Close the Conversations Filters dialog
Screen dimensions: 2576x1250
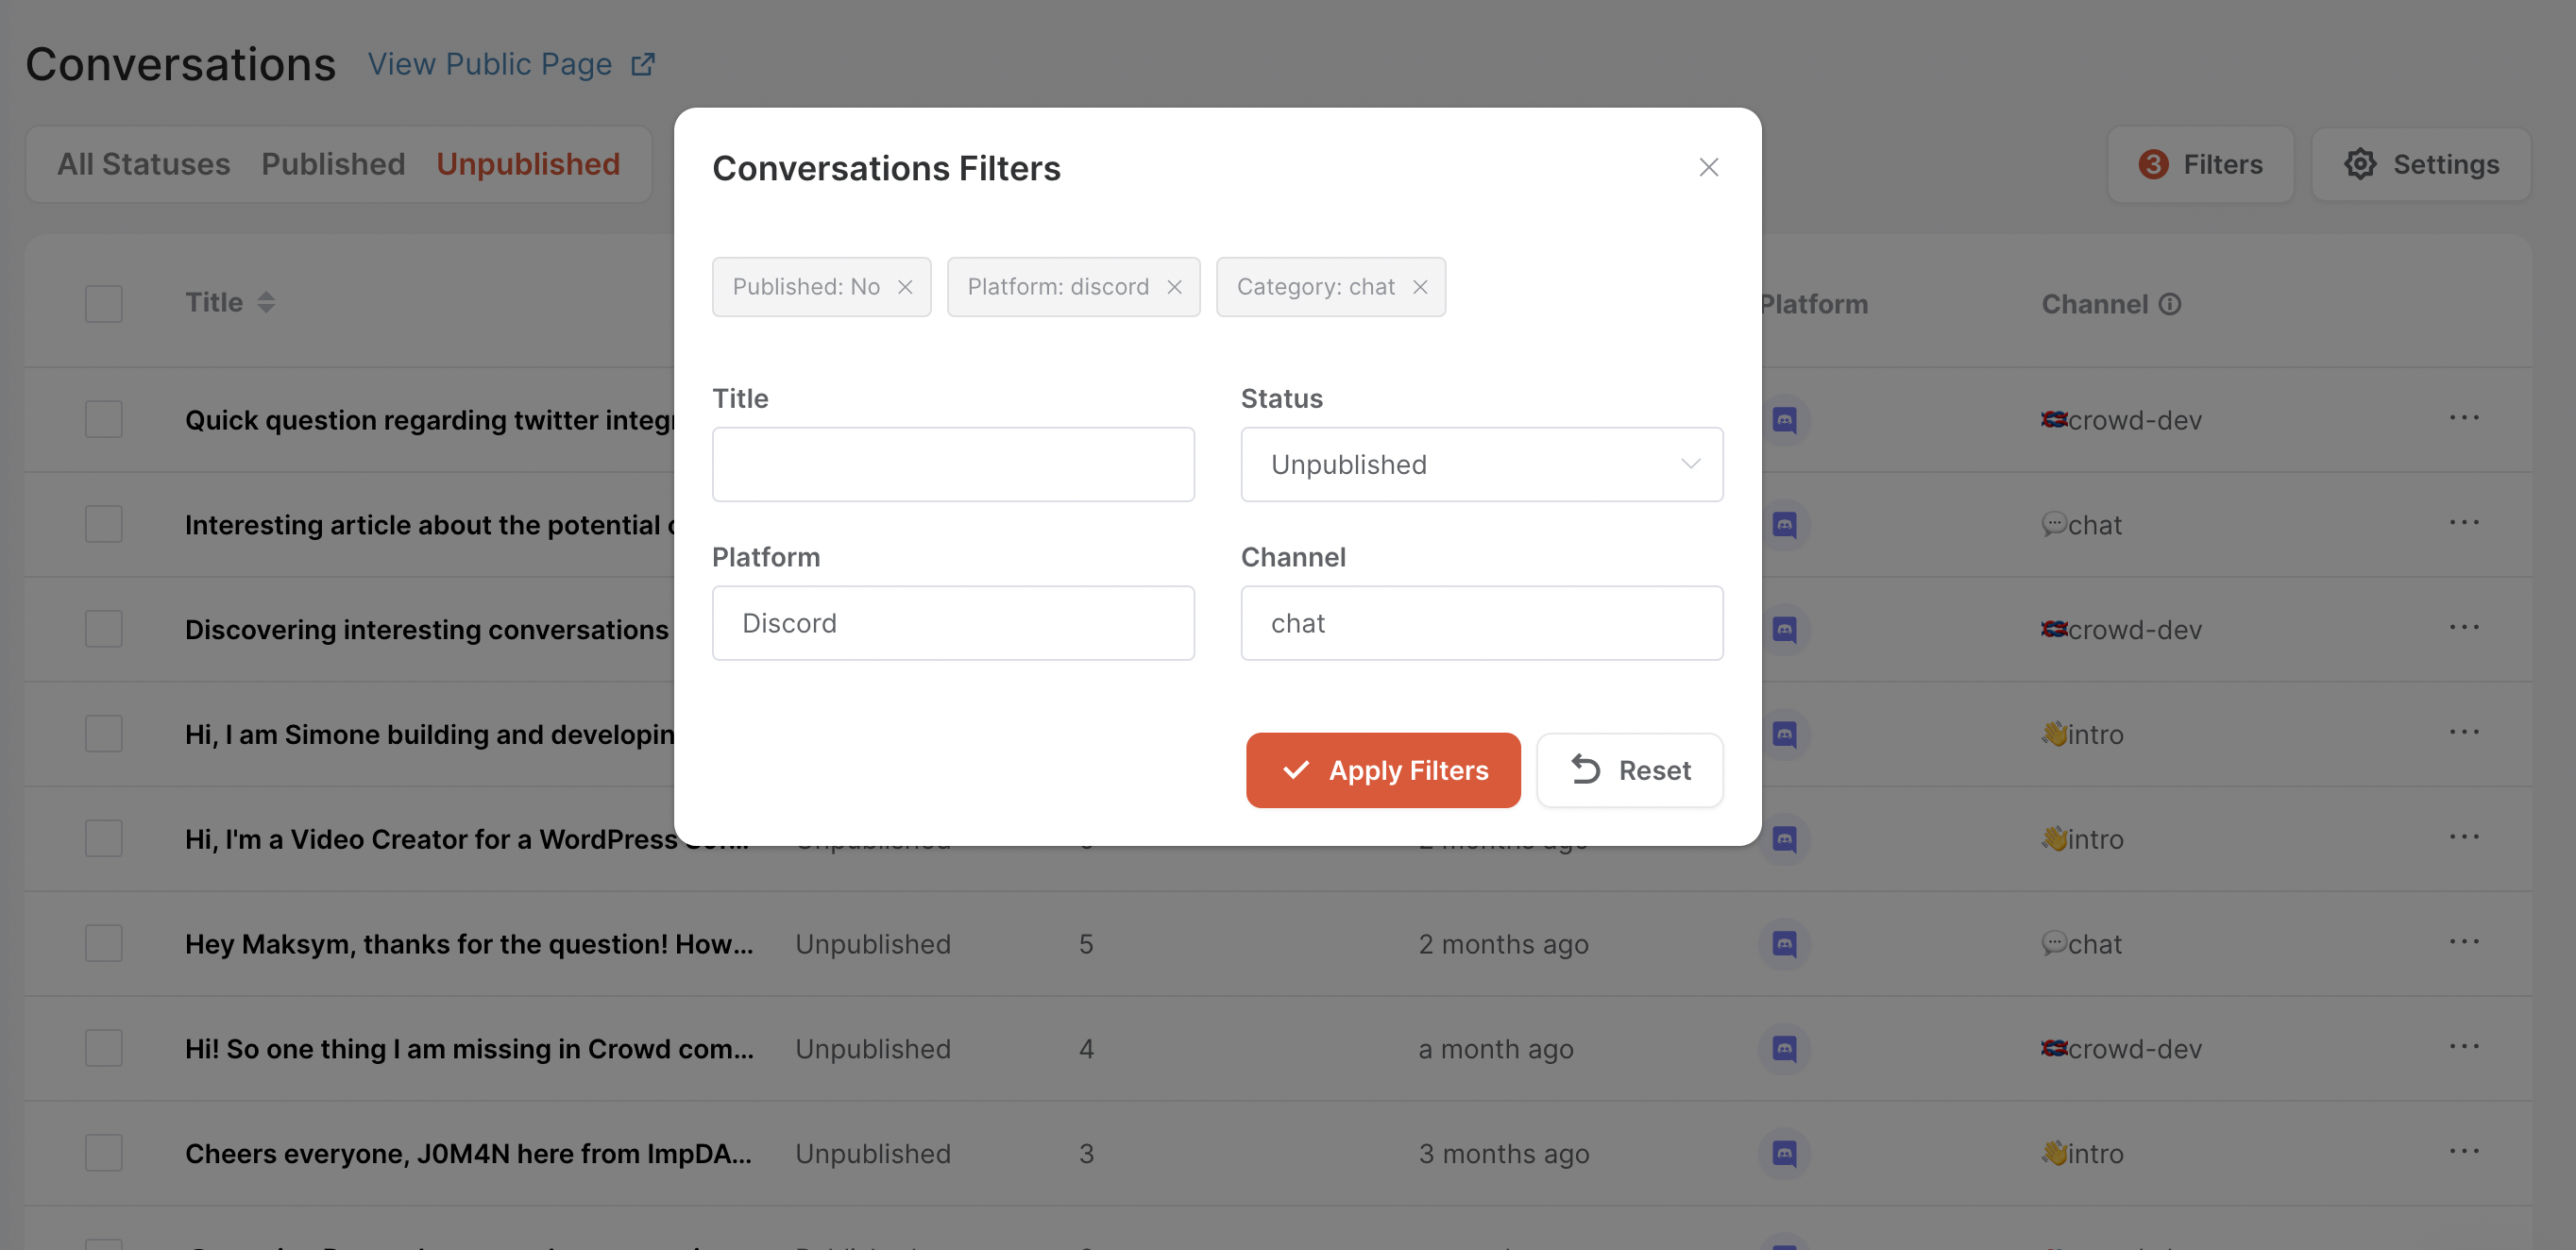pyautogui.click(x=1708, y=167)
